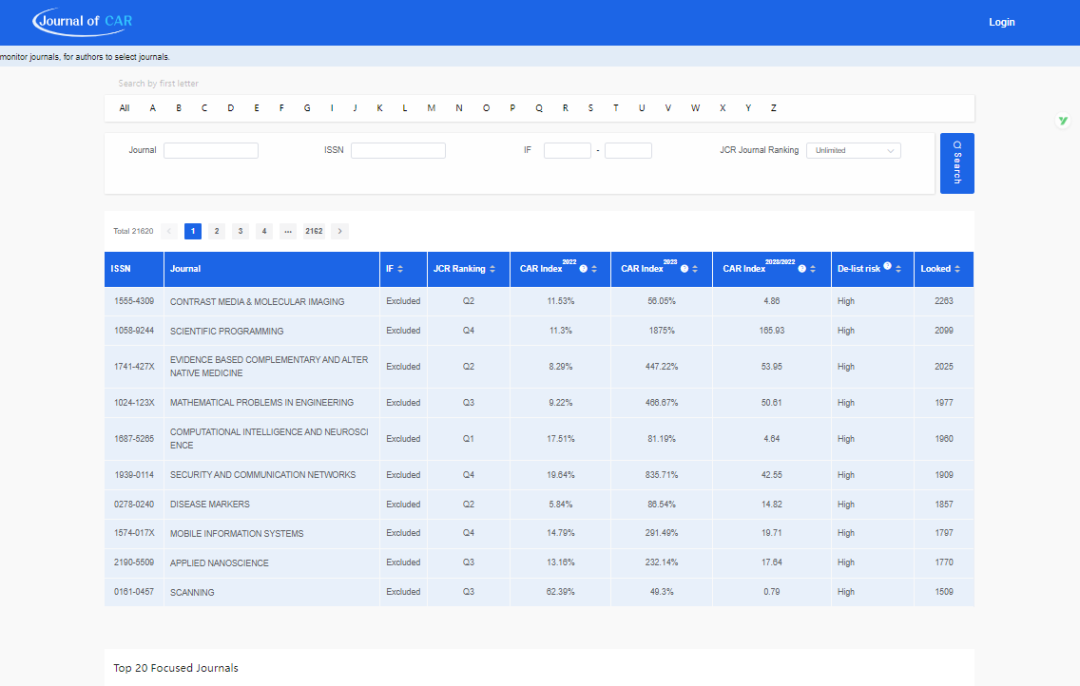
Task: Filter journals by letter M
Action: [x=431, y=108]
